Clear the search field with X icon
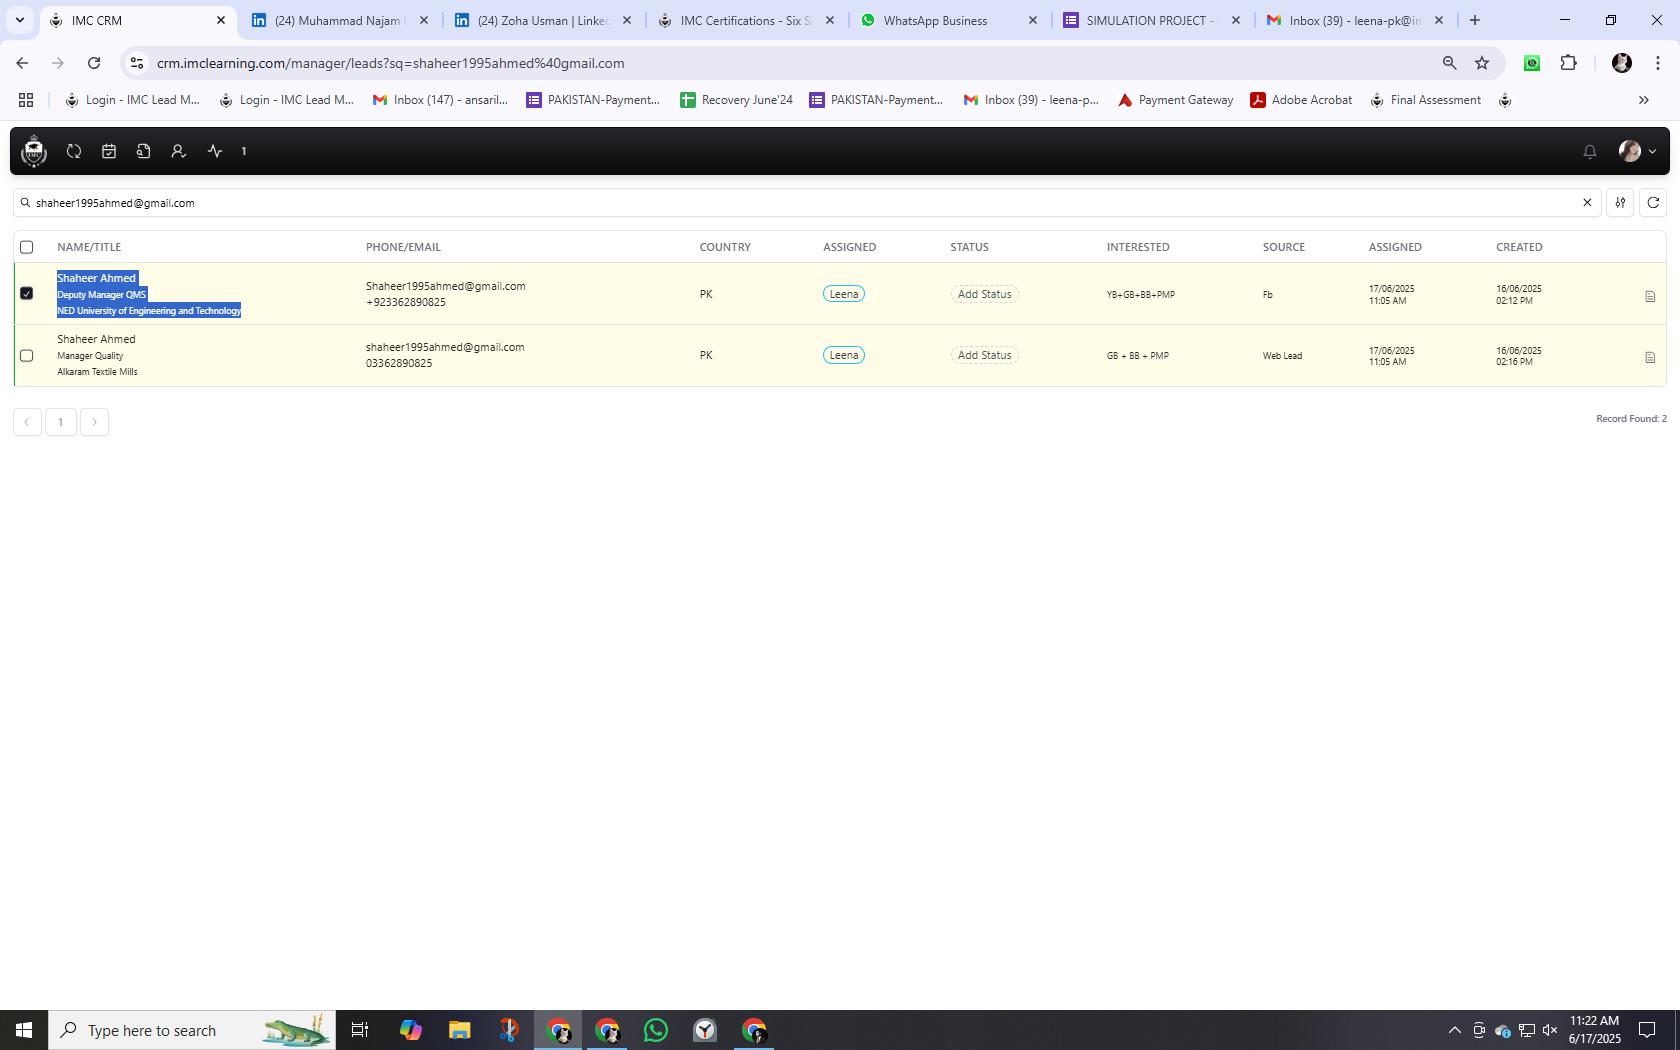This screenshot has height=1050, width=1680. (1586, 203)
